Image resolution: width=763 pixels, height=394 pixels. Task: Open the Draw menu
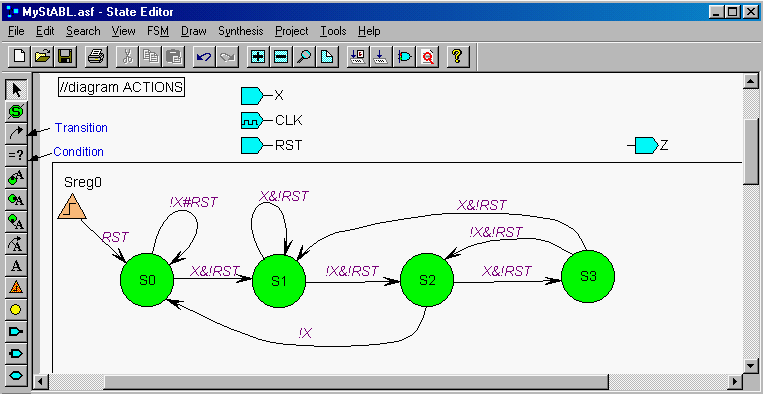pyautogui.click(x=194, y=31)
